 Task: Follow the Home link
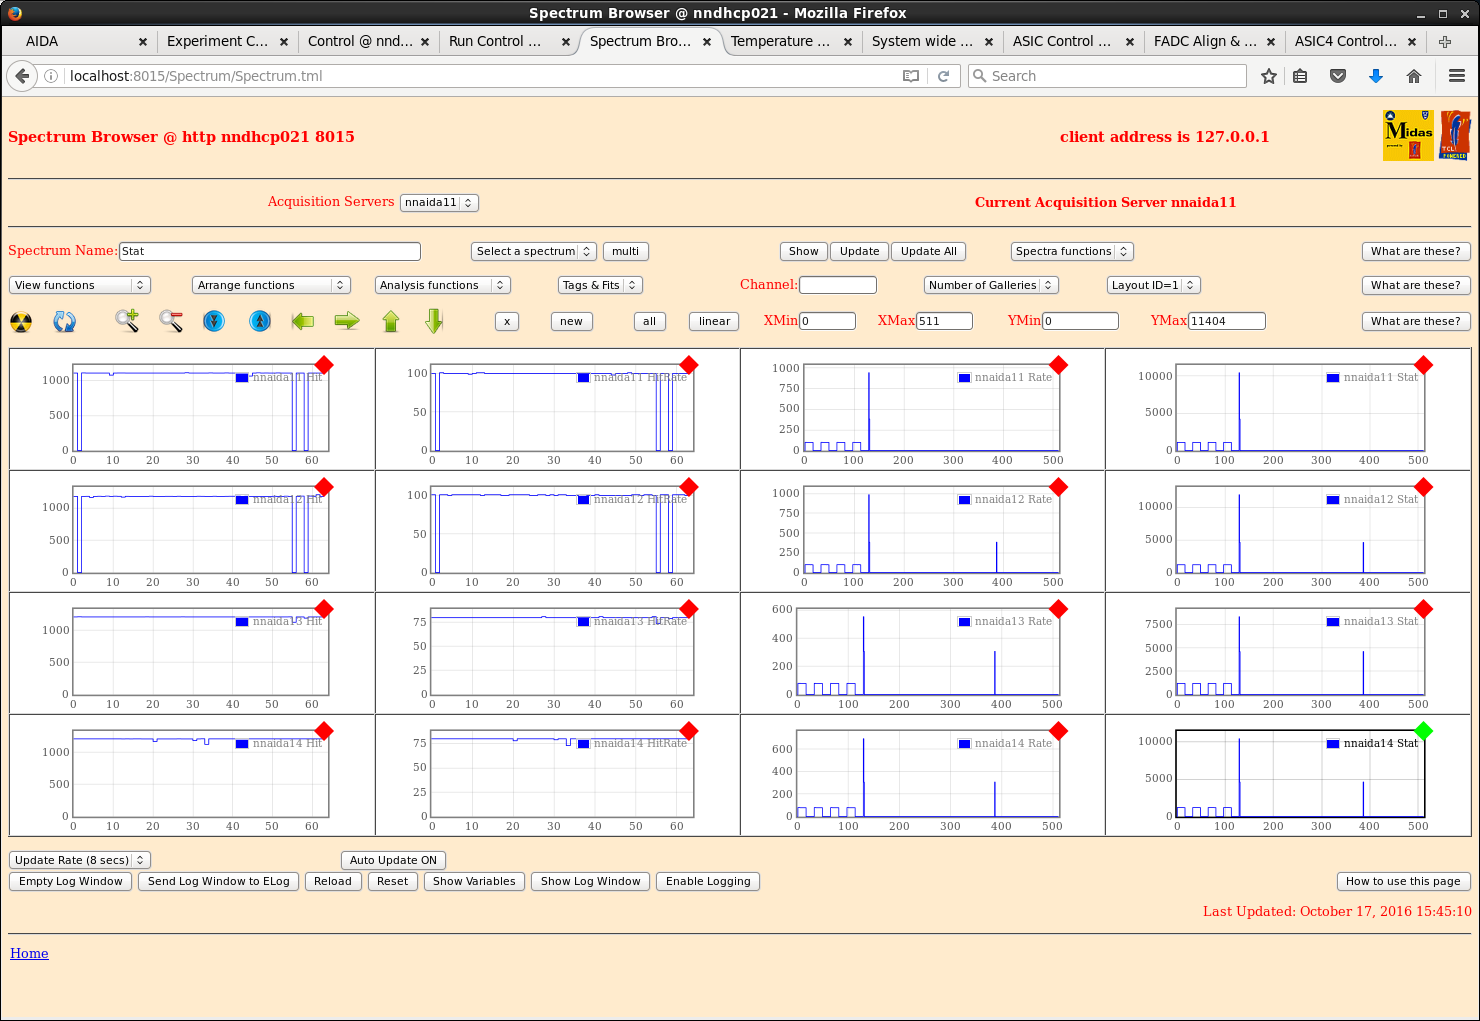(29, 953)
